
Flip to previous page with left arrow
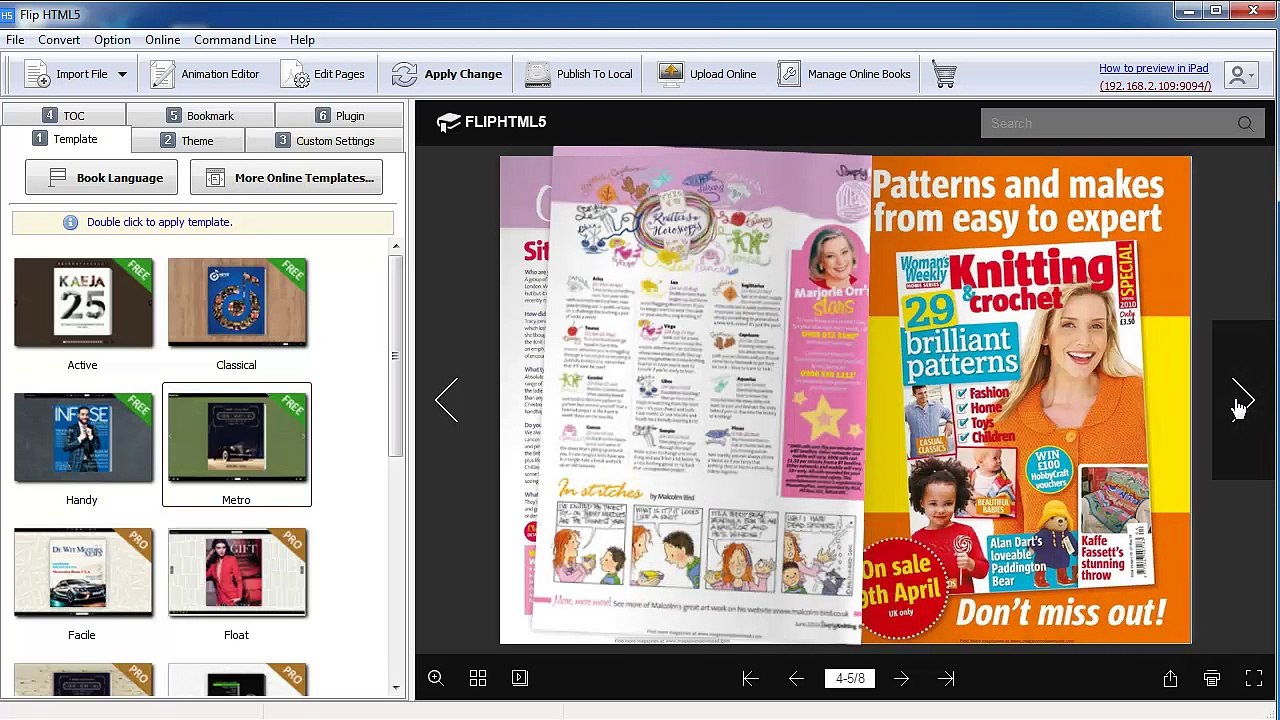click(446, 401)
